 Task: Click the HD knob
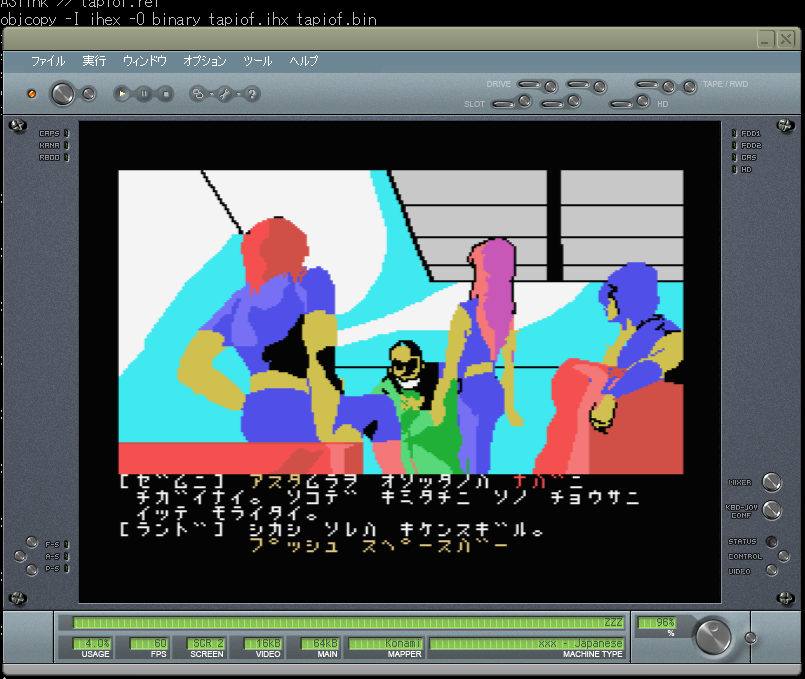click(x=643, y=101)
